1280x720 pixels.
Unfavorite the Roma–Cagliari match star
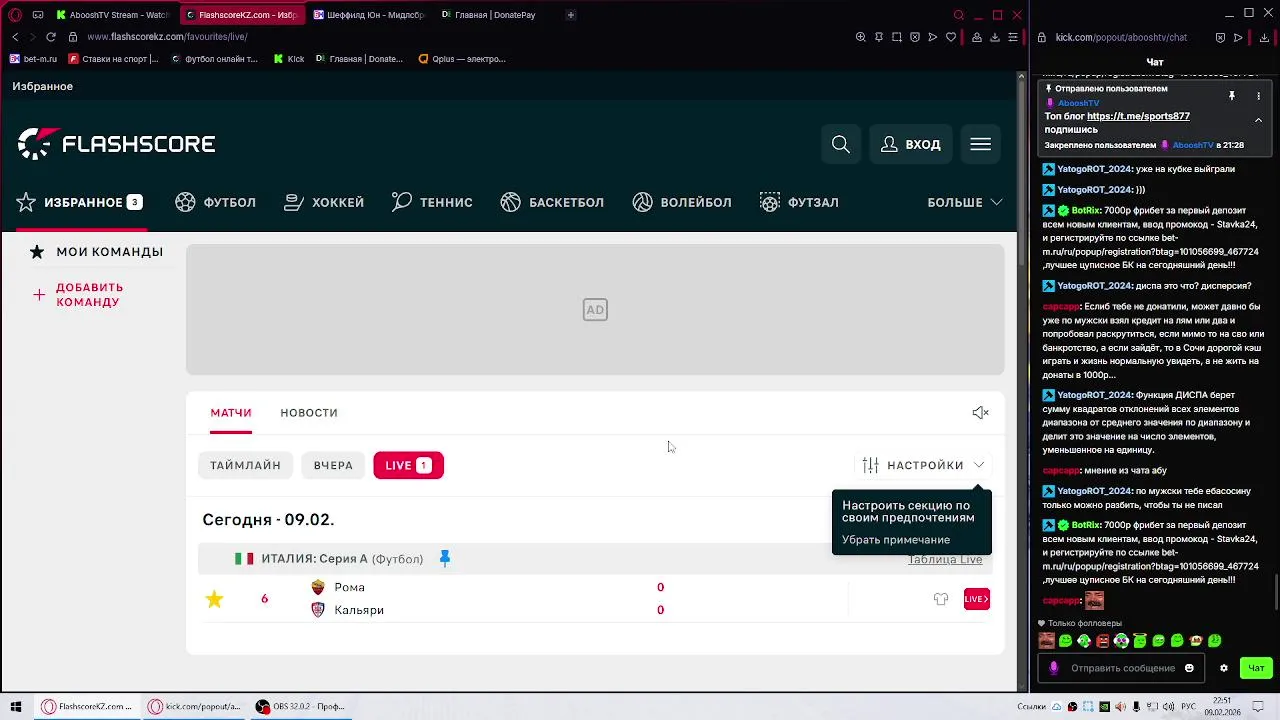point(214,599)
